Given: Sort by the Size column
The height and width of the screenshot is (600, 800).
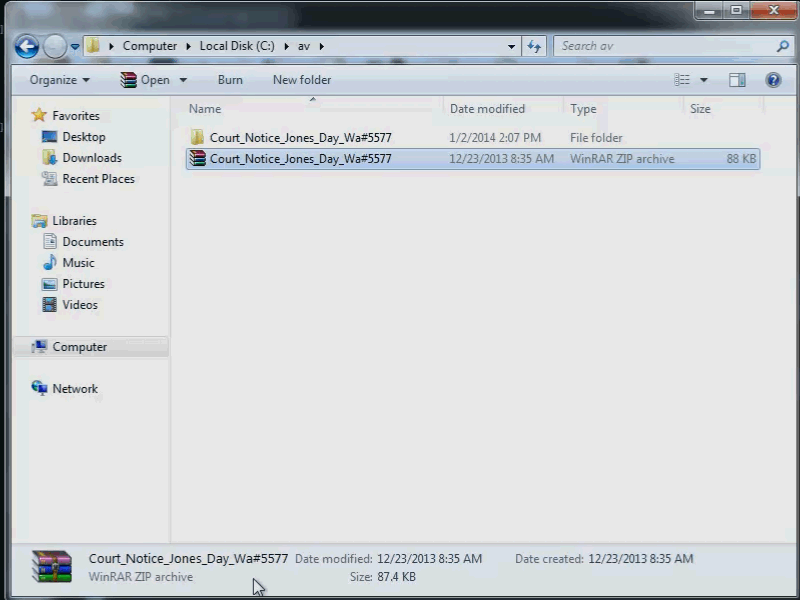Looking at the screenshot, I should point(700,109).
